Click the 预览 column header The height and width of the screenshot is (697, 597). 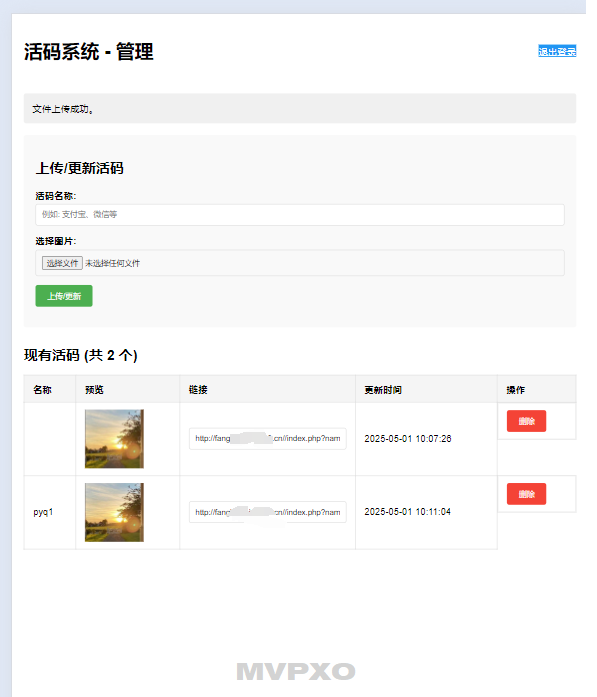coord(94,390)
